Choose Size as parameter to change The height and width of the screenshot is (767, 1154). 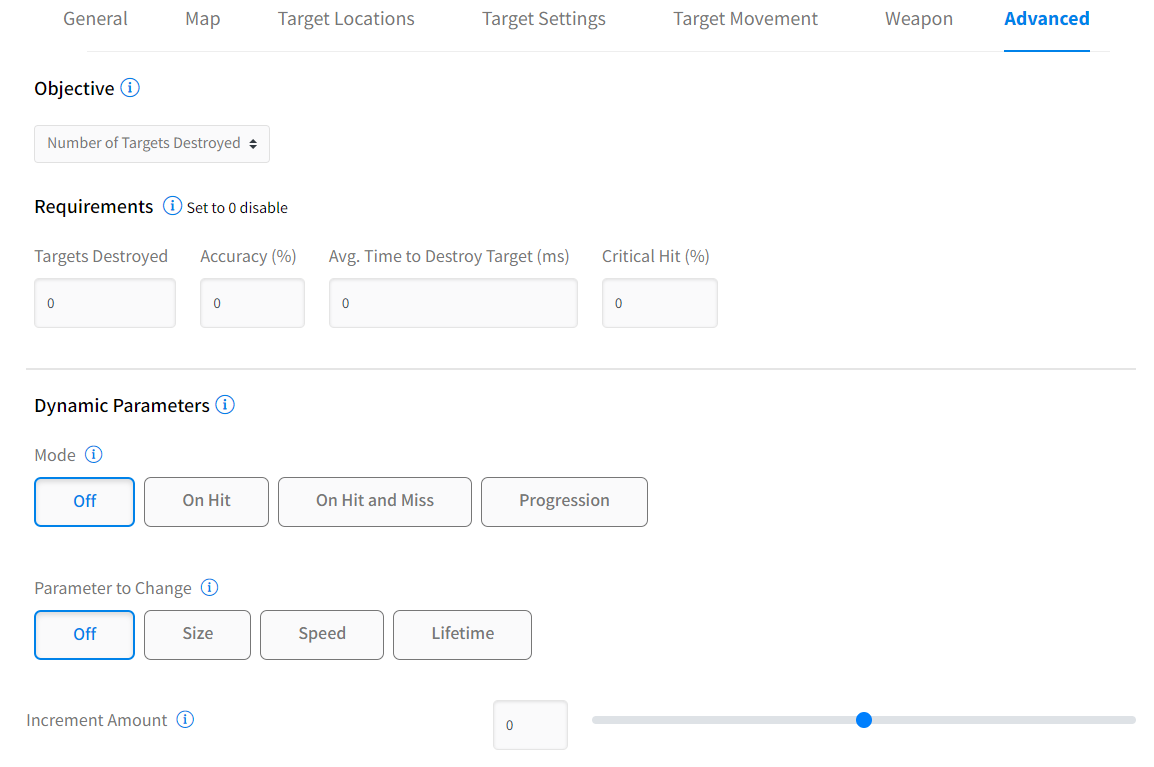(197, 634)
